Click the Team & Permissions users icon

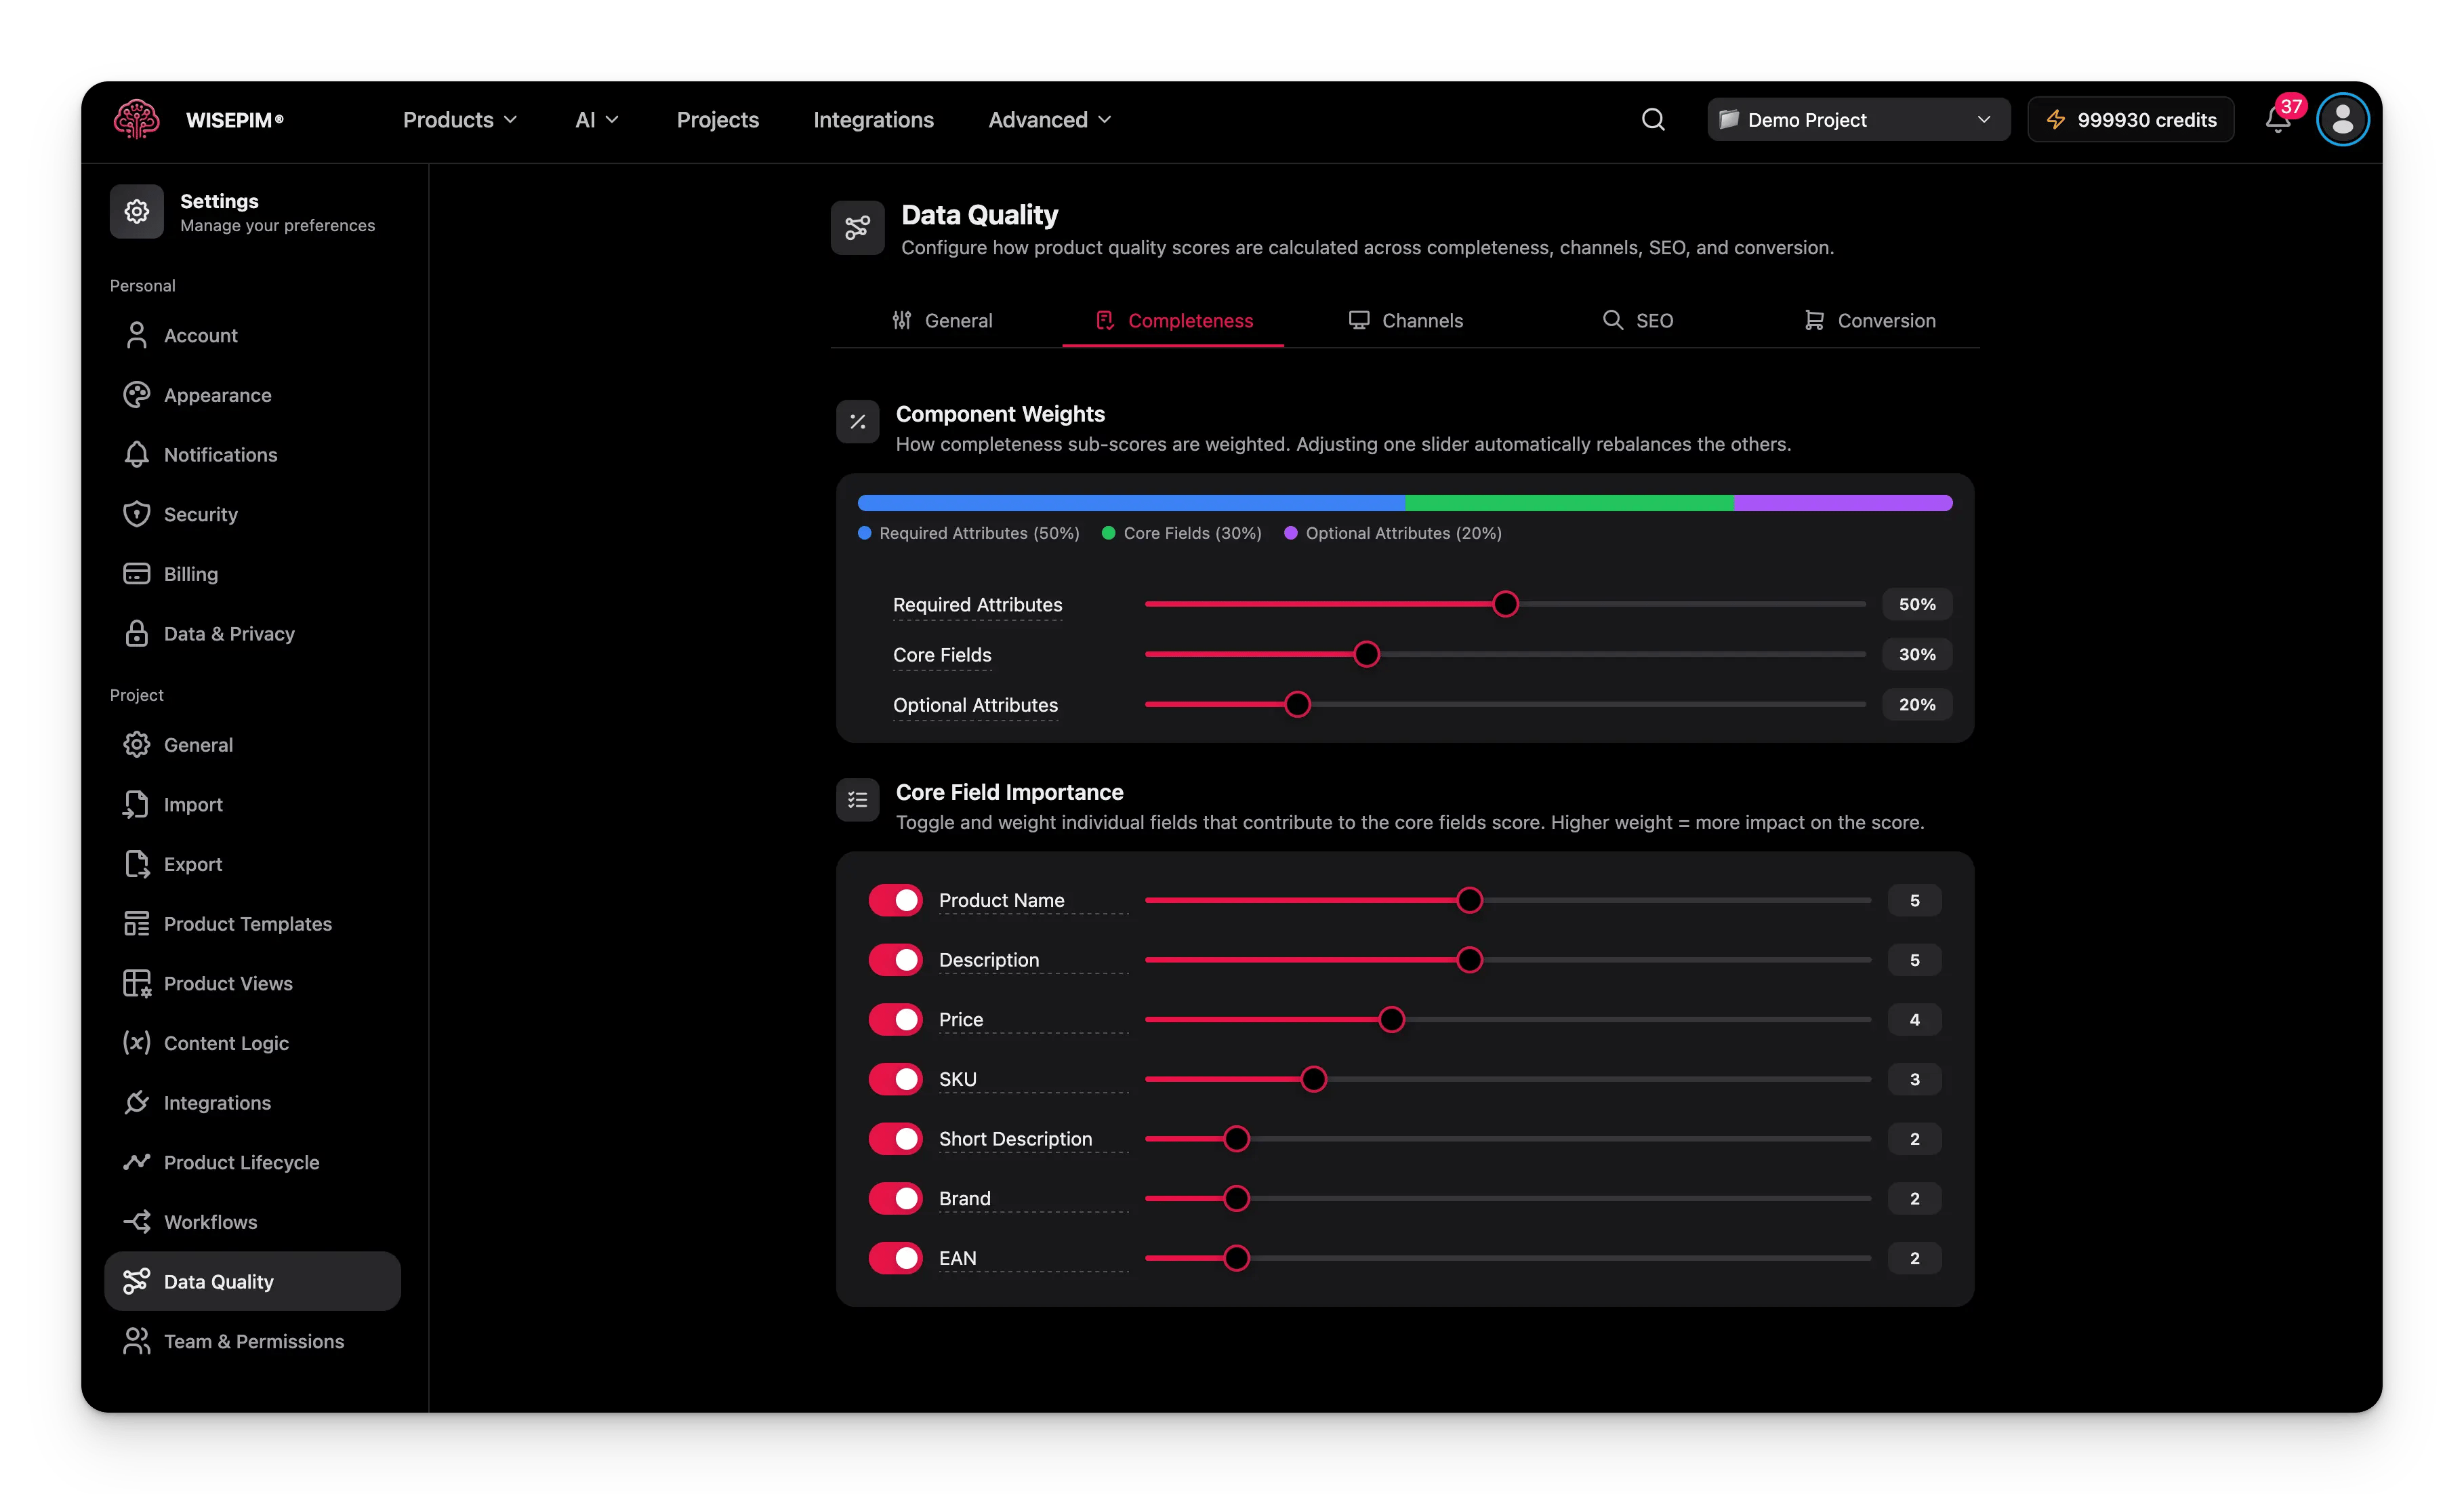pyautogui.click(x=136, y=1341)
